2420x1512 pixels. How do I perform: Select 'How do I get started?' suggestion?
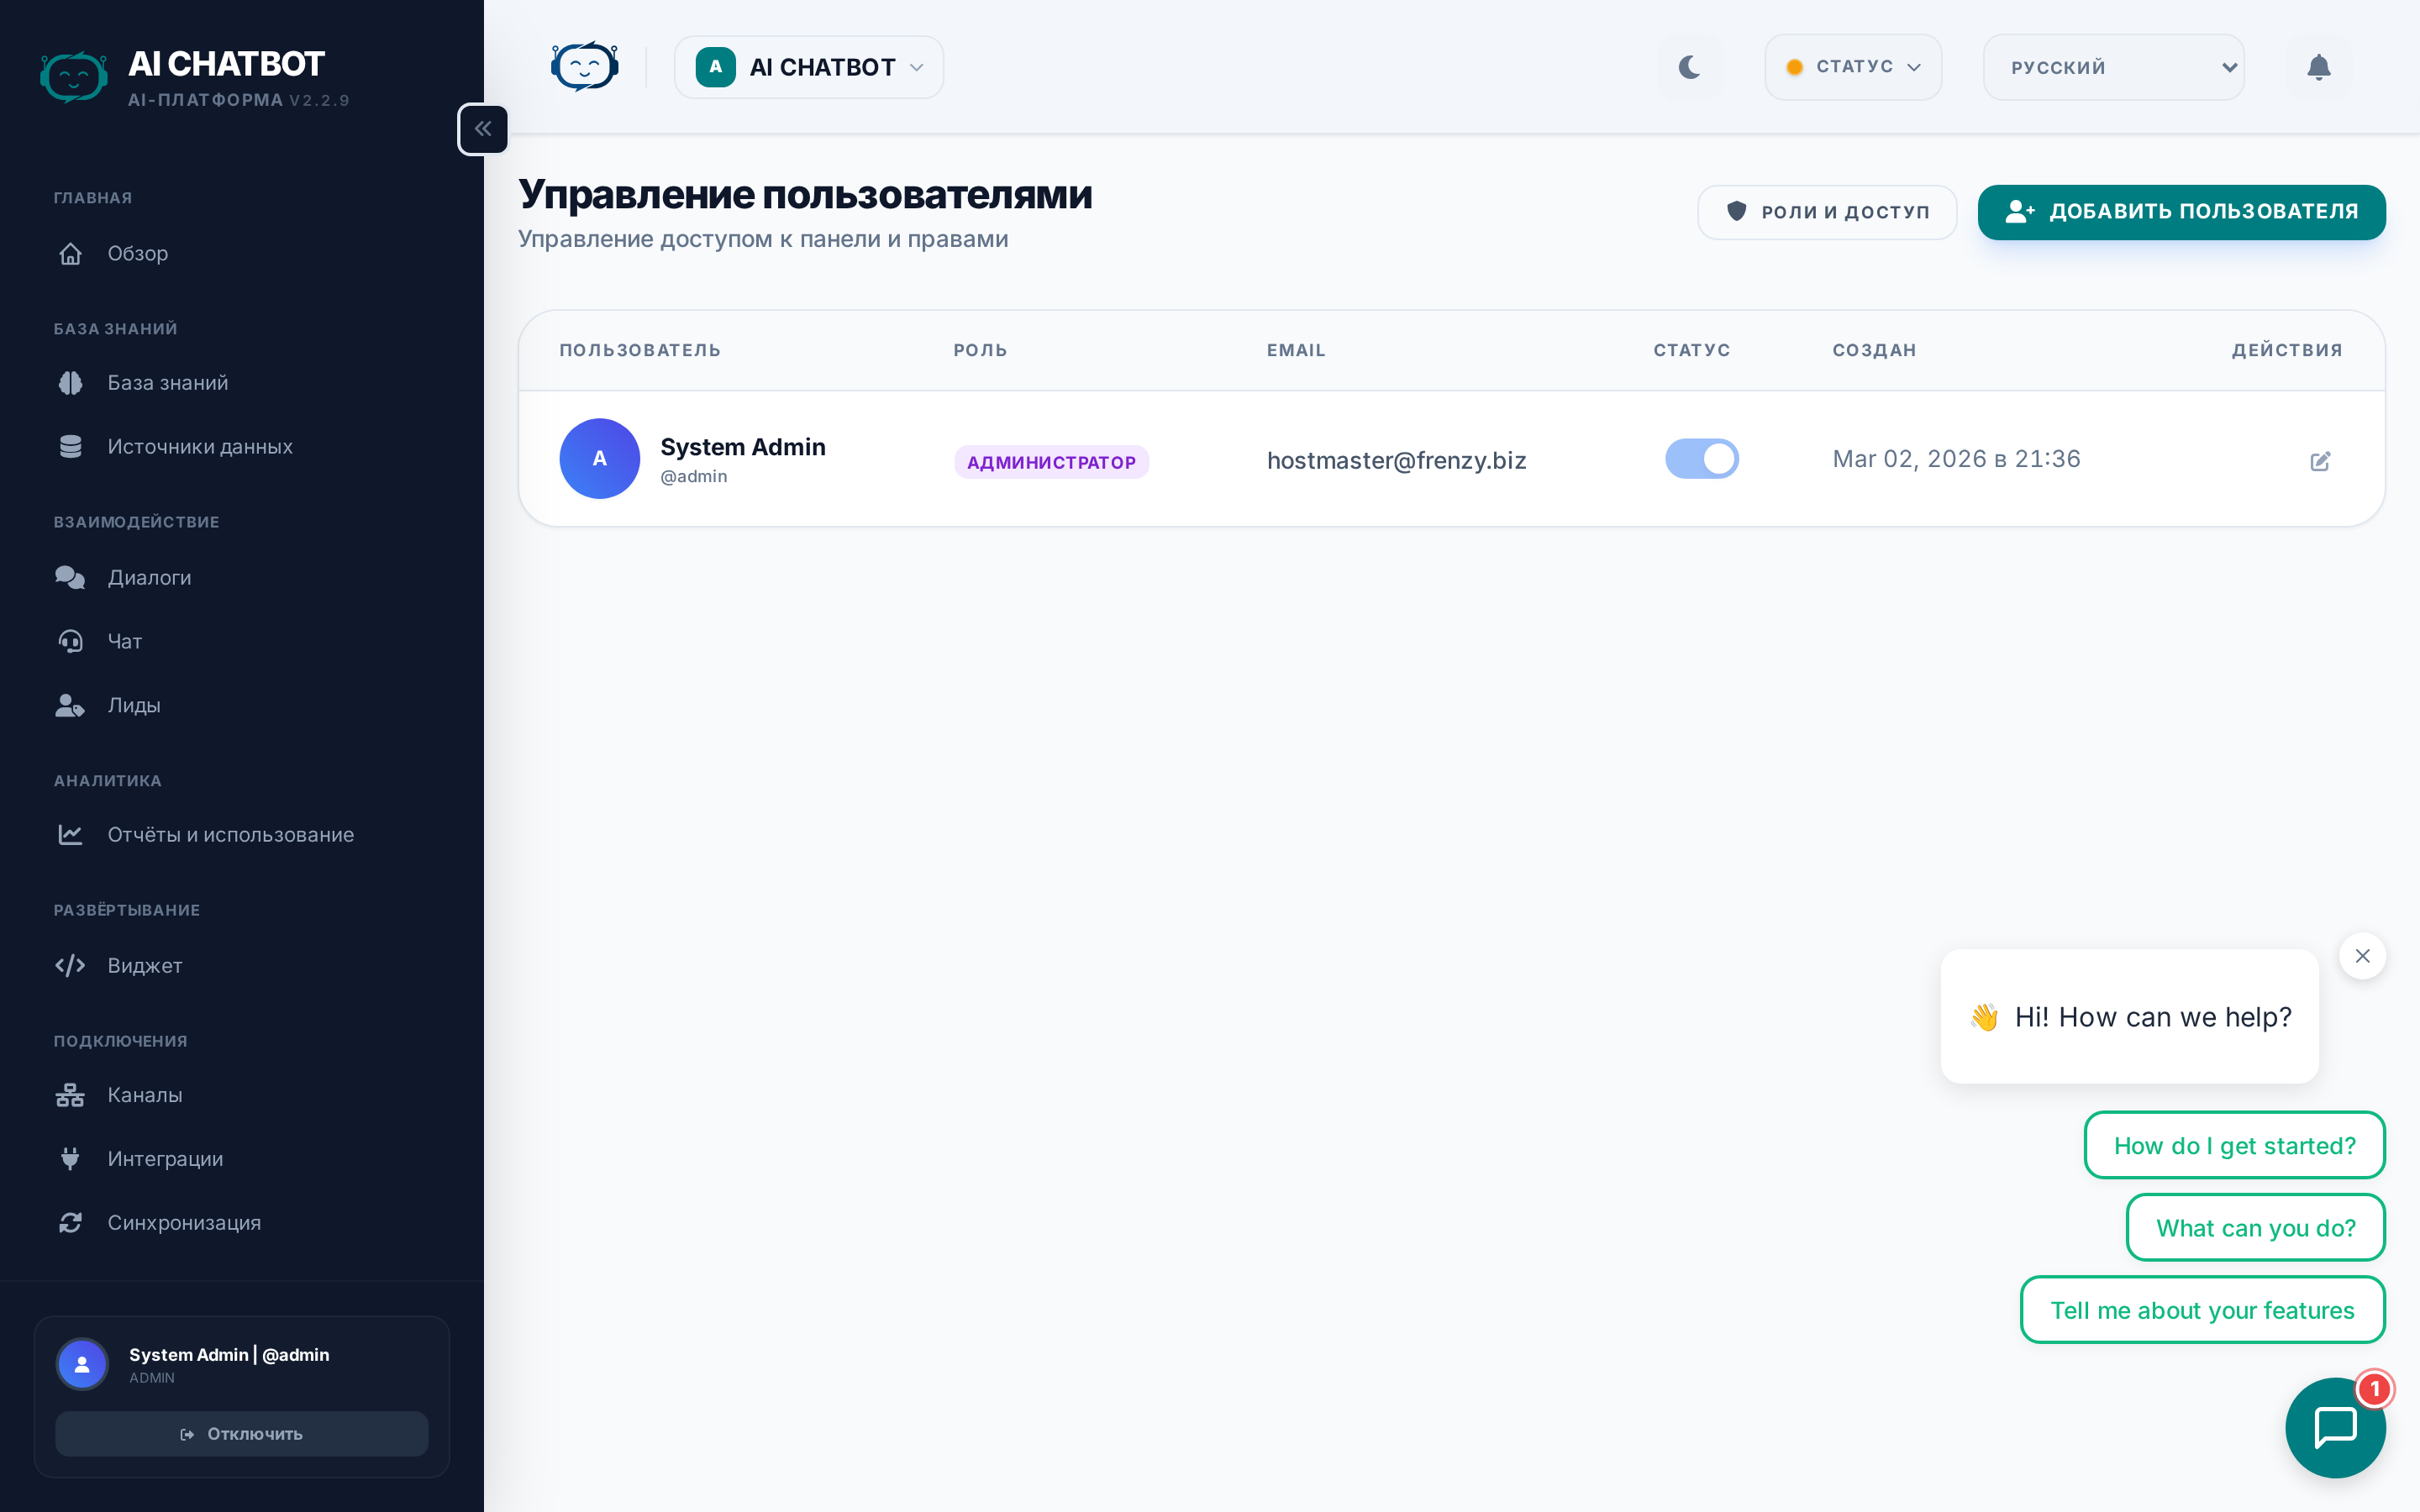[x=2234, y=1145]
